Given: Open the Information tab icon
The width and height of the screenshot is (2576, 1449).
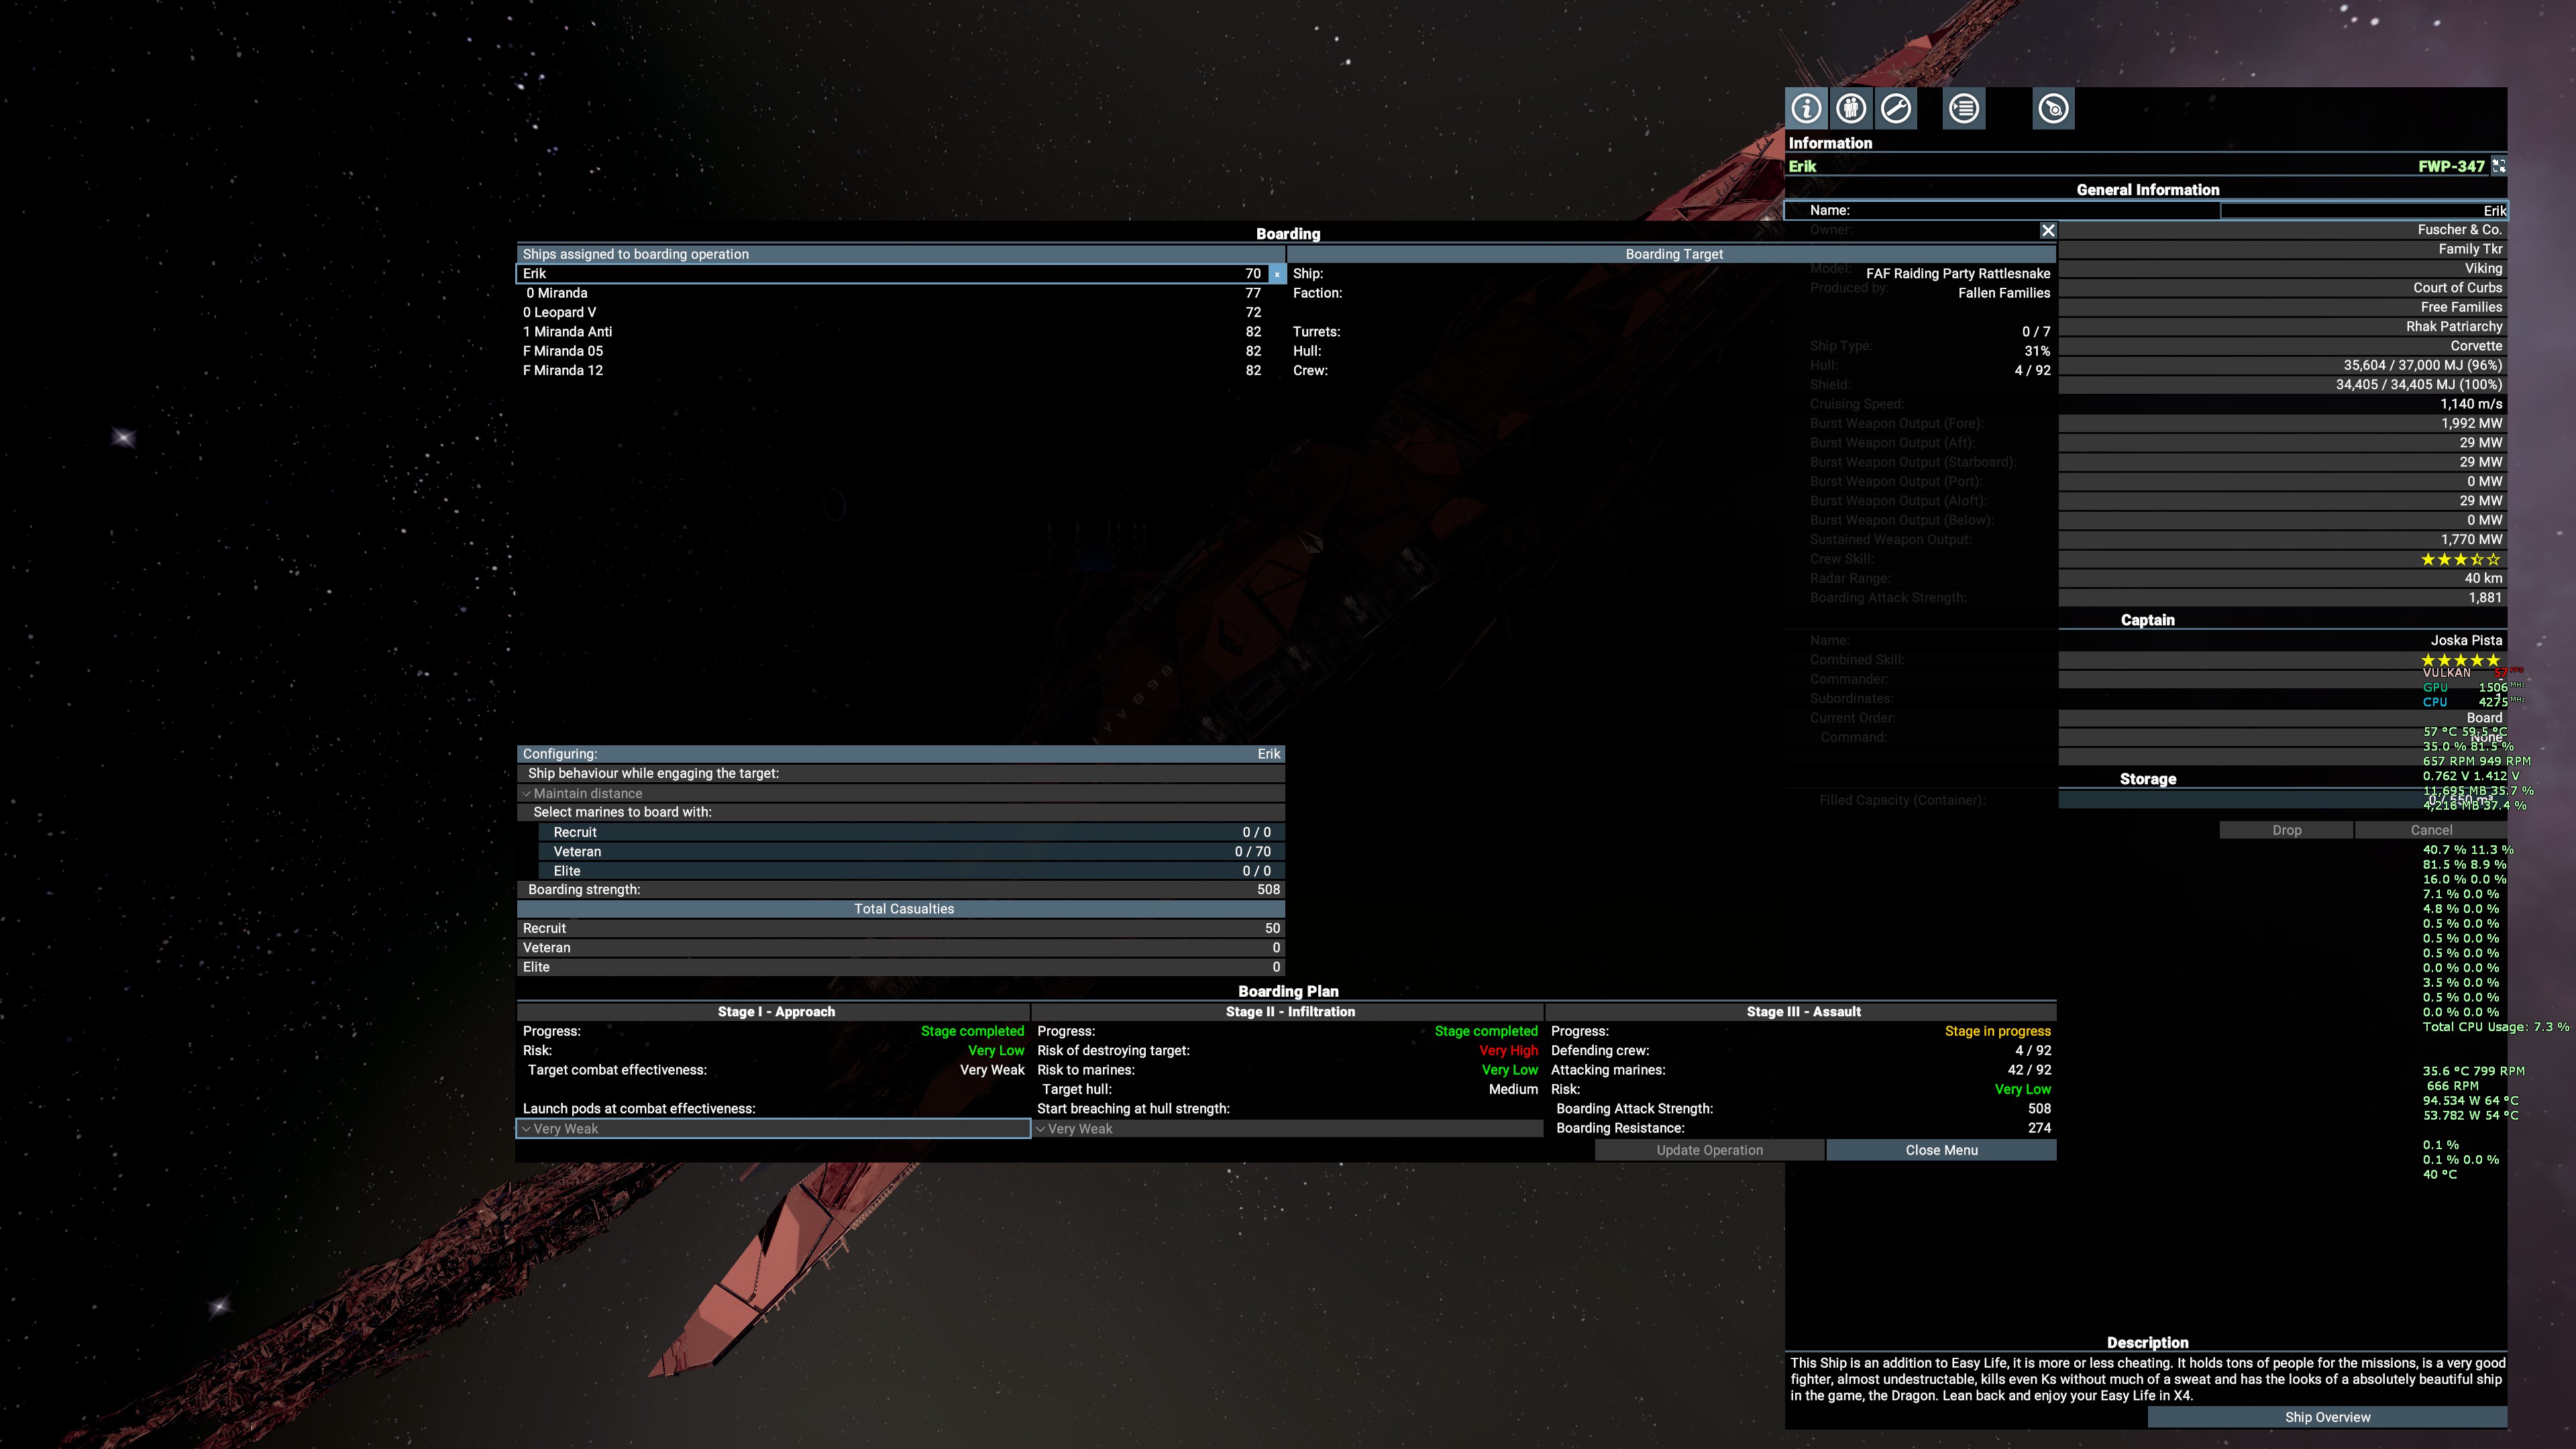Looking at the screenshot, I should click(x=1806, y=108).
